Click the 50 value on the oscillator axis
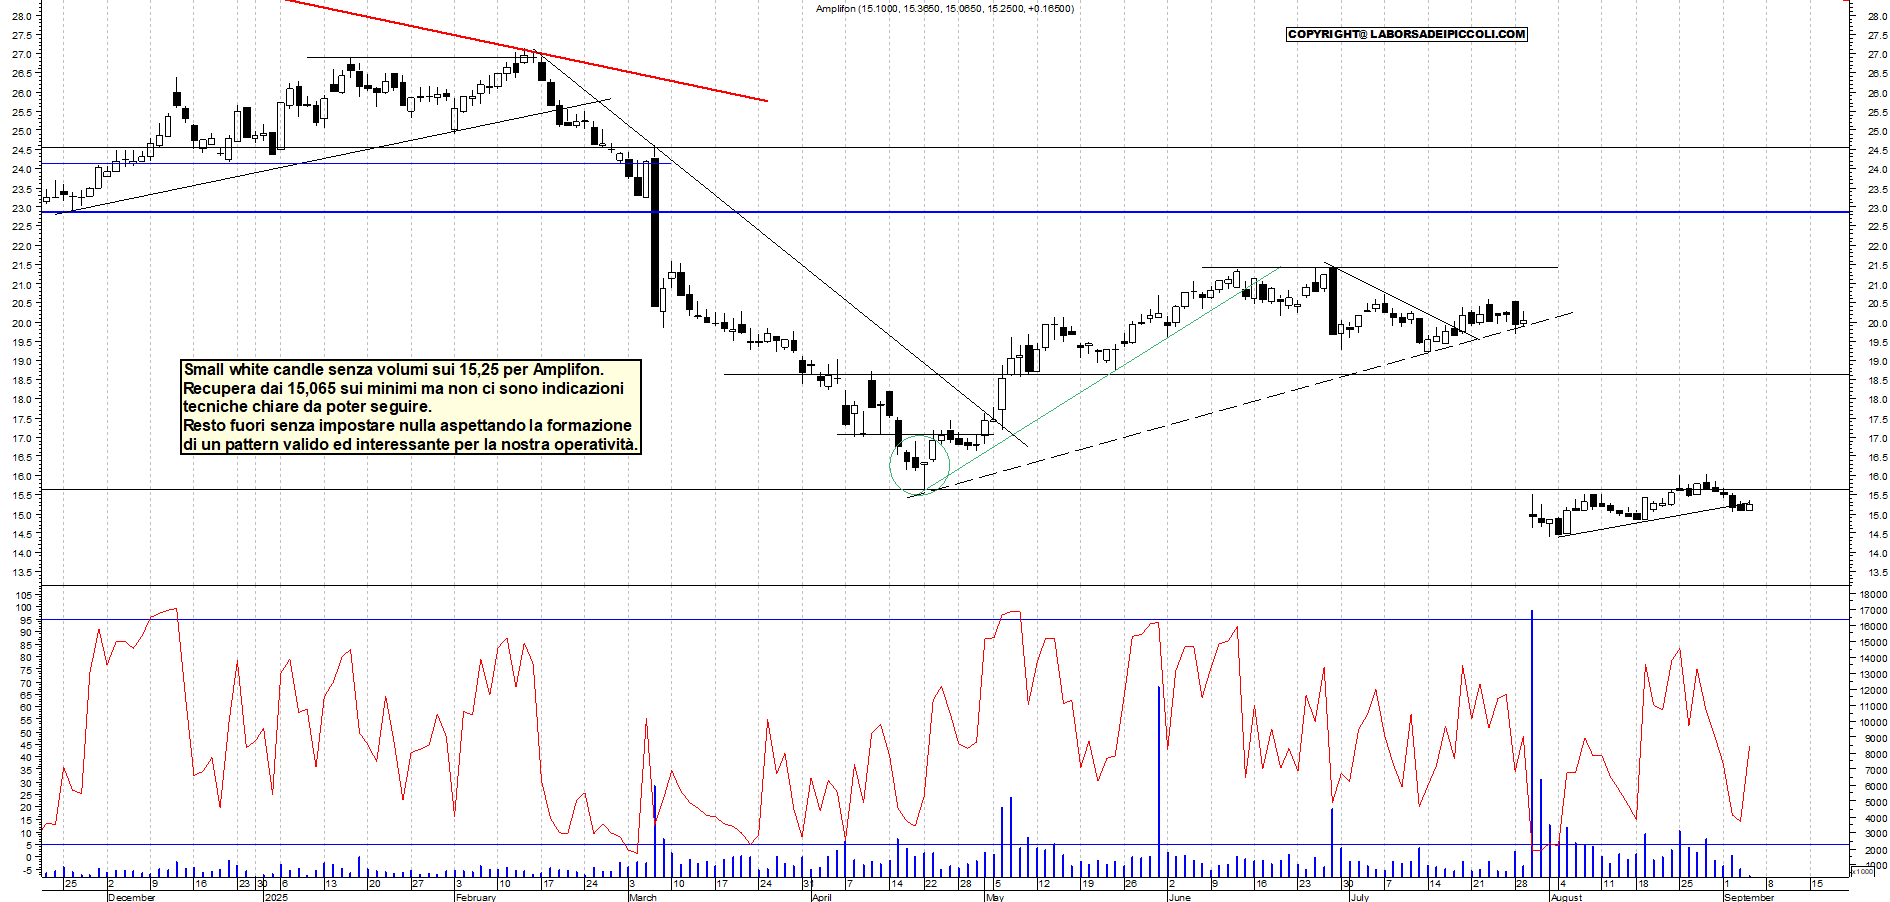 tap(27, 733)
